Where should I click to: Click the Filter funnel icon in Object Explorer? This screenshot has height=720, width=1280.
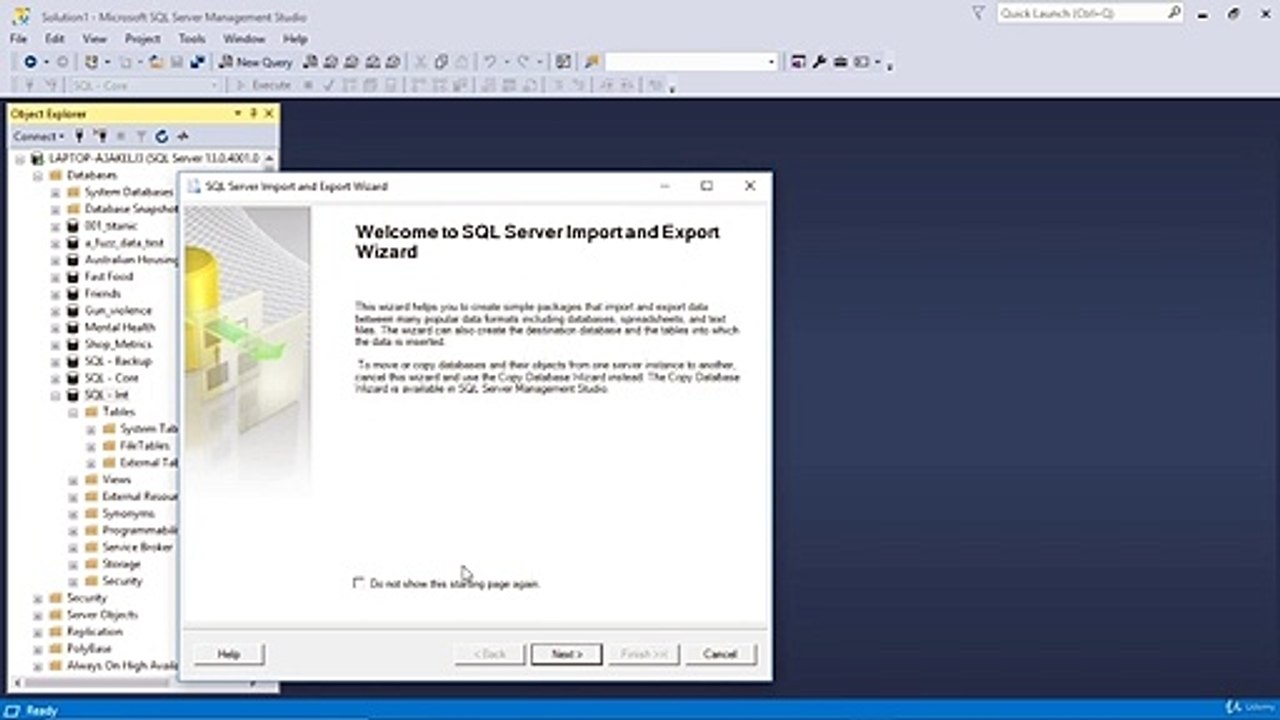tap(141, 136)
